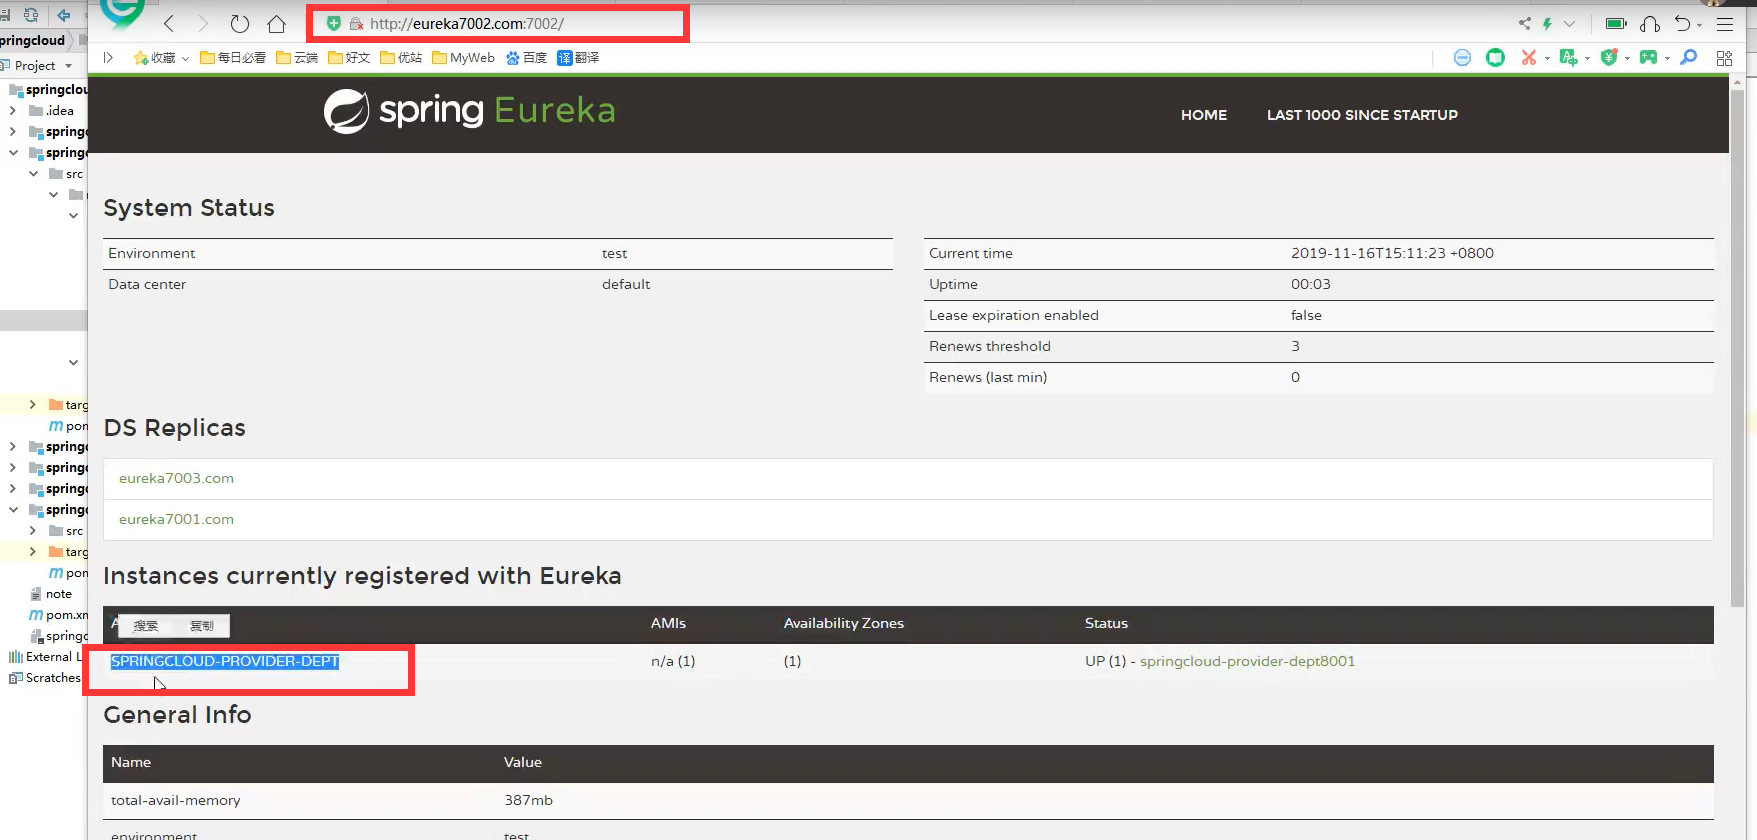Expand the .idea folder in project tree

pyautogui.click(x=12, y=111)
